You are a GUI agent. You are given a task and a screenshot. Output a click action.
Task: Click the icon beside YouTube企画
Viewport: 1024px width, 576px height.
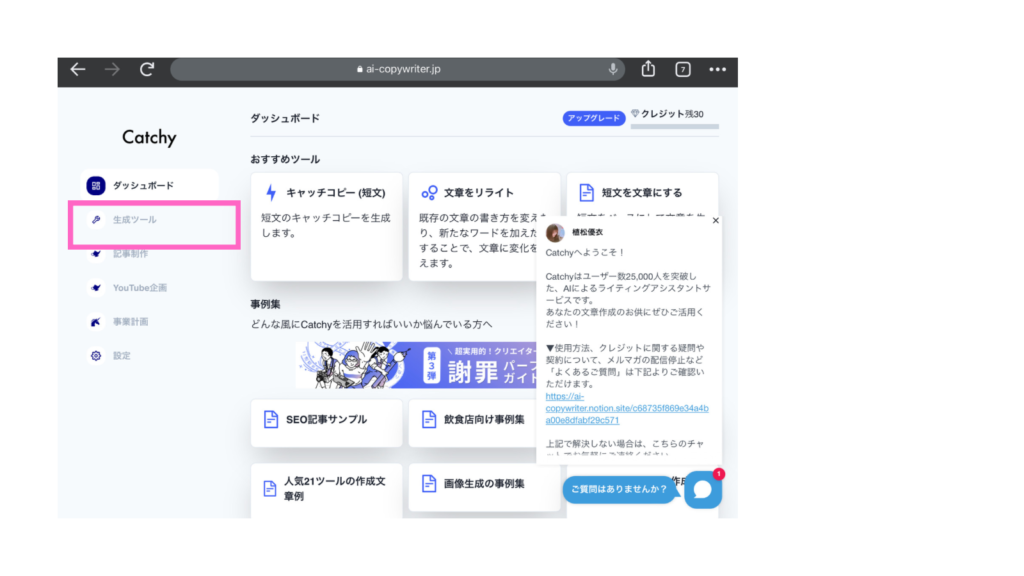point(96,288)
